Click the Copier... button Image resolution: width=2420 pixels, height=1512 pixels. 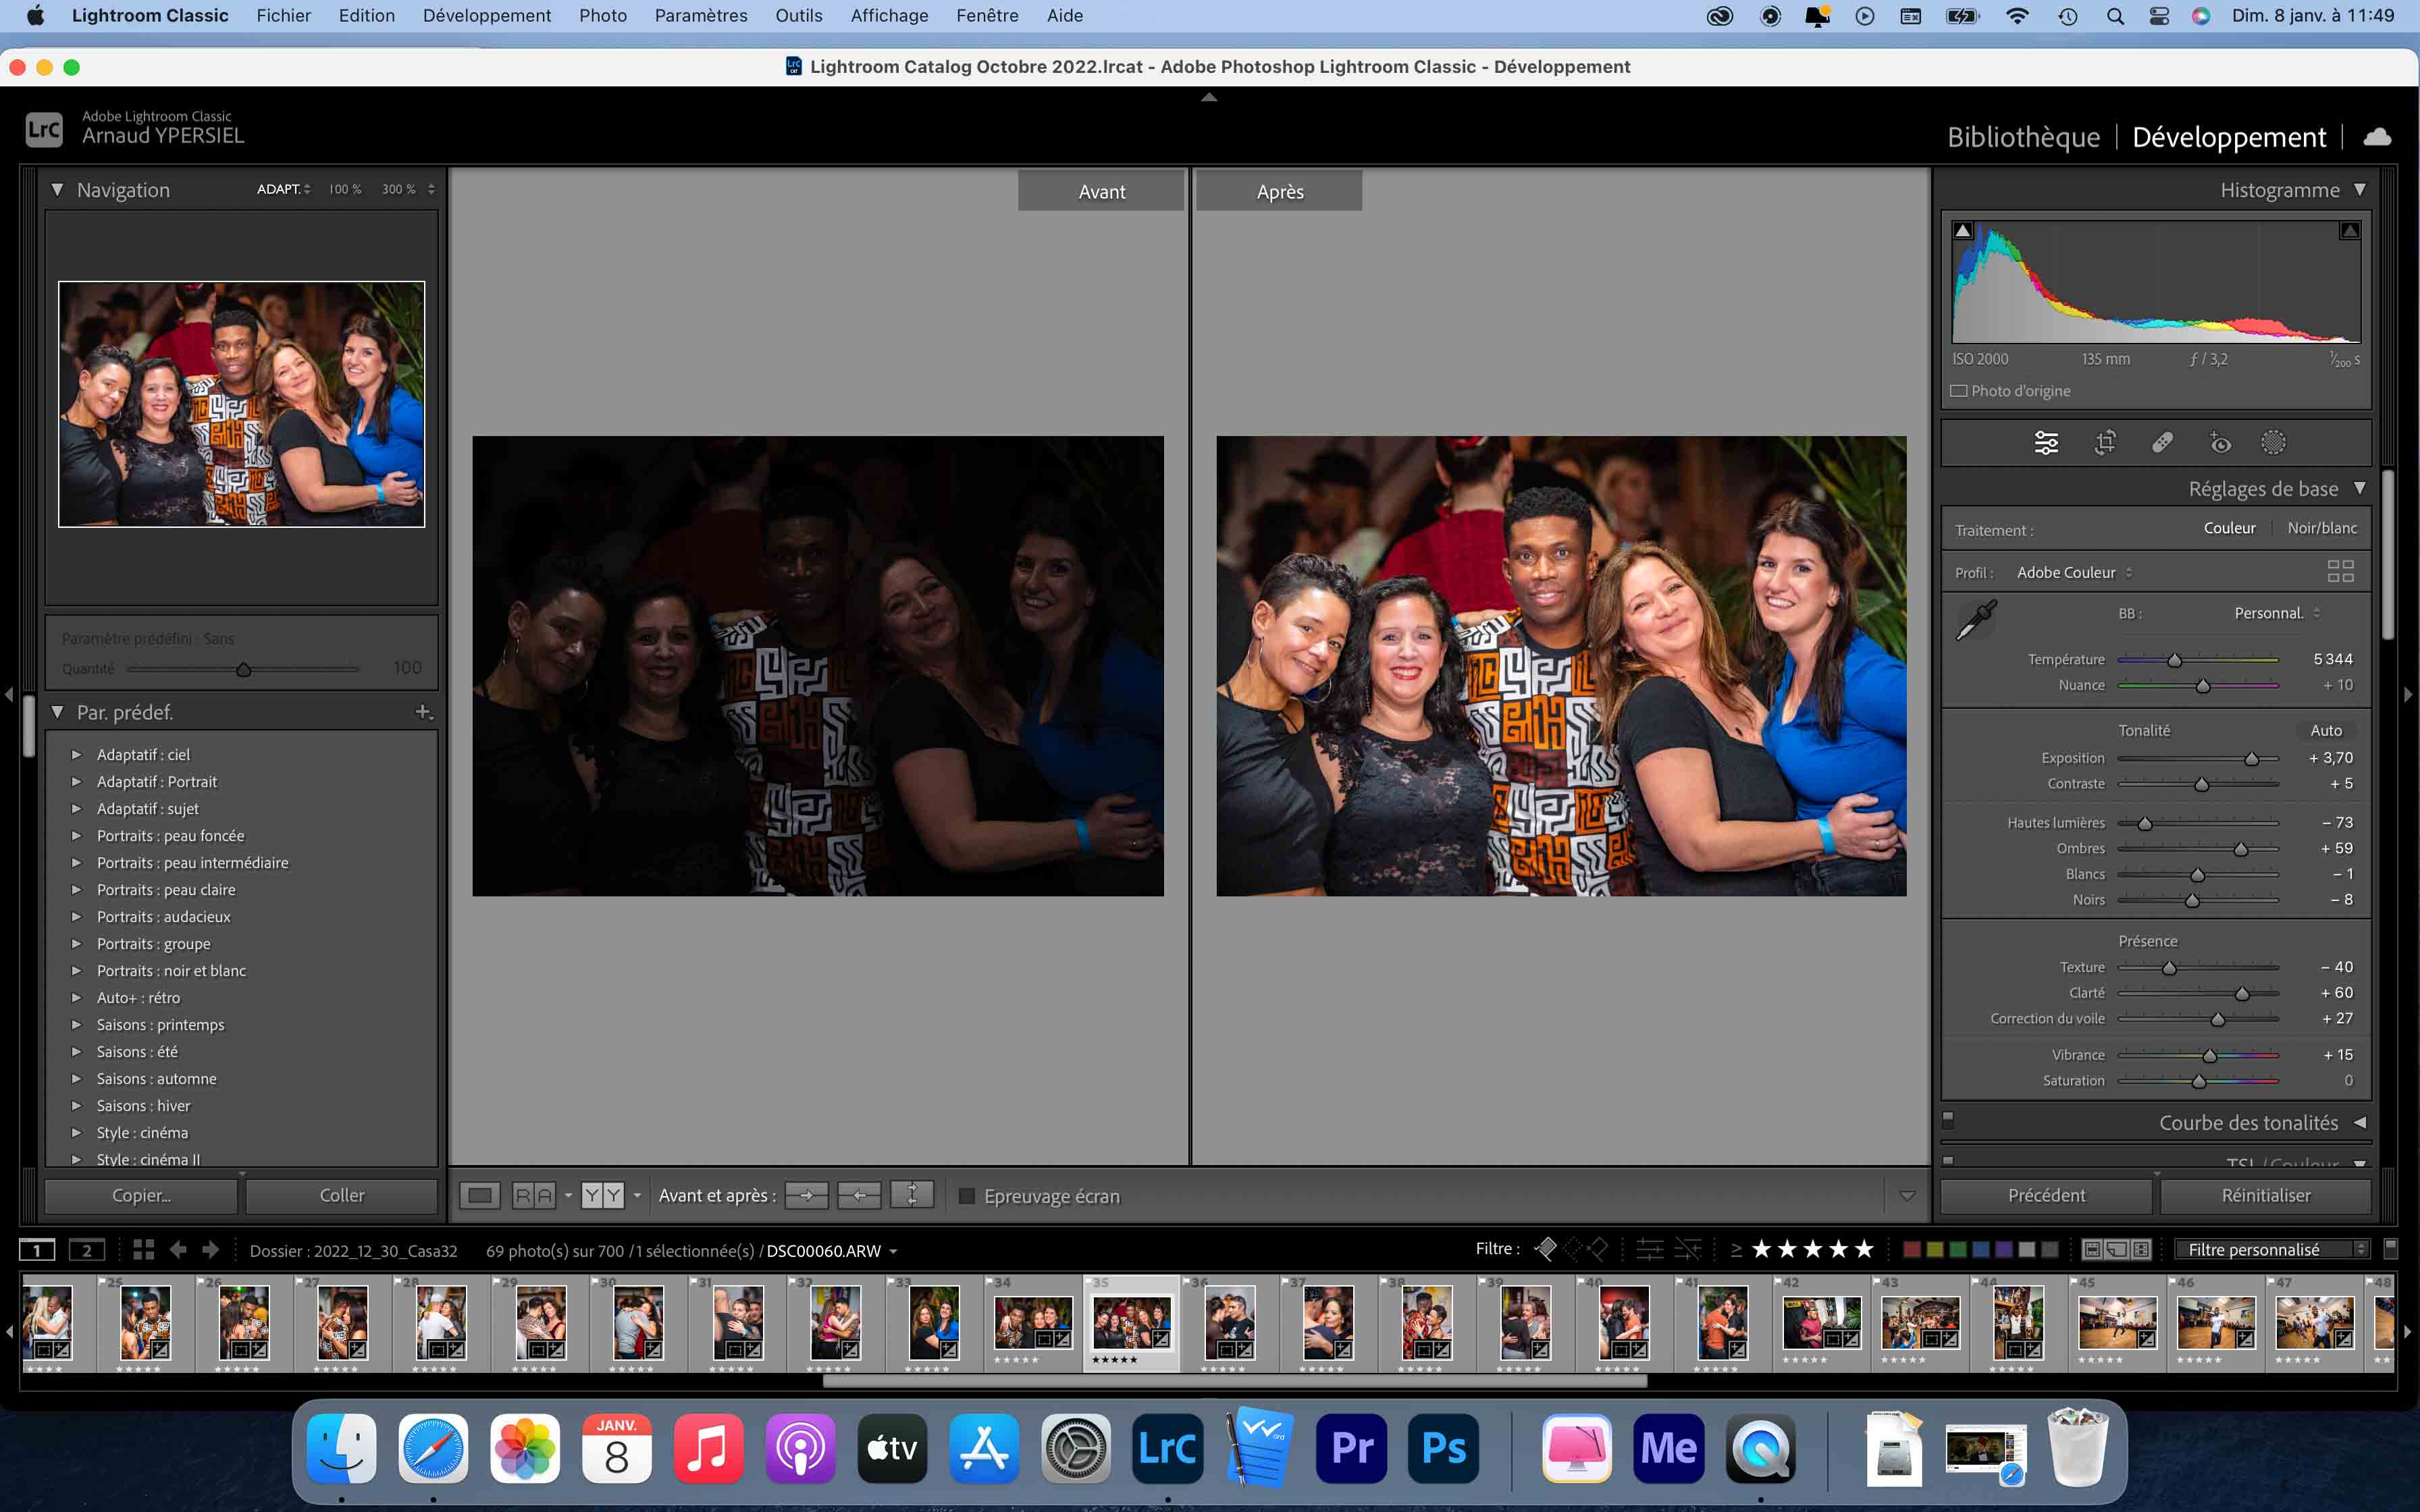click(x=141, y=1196)
